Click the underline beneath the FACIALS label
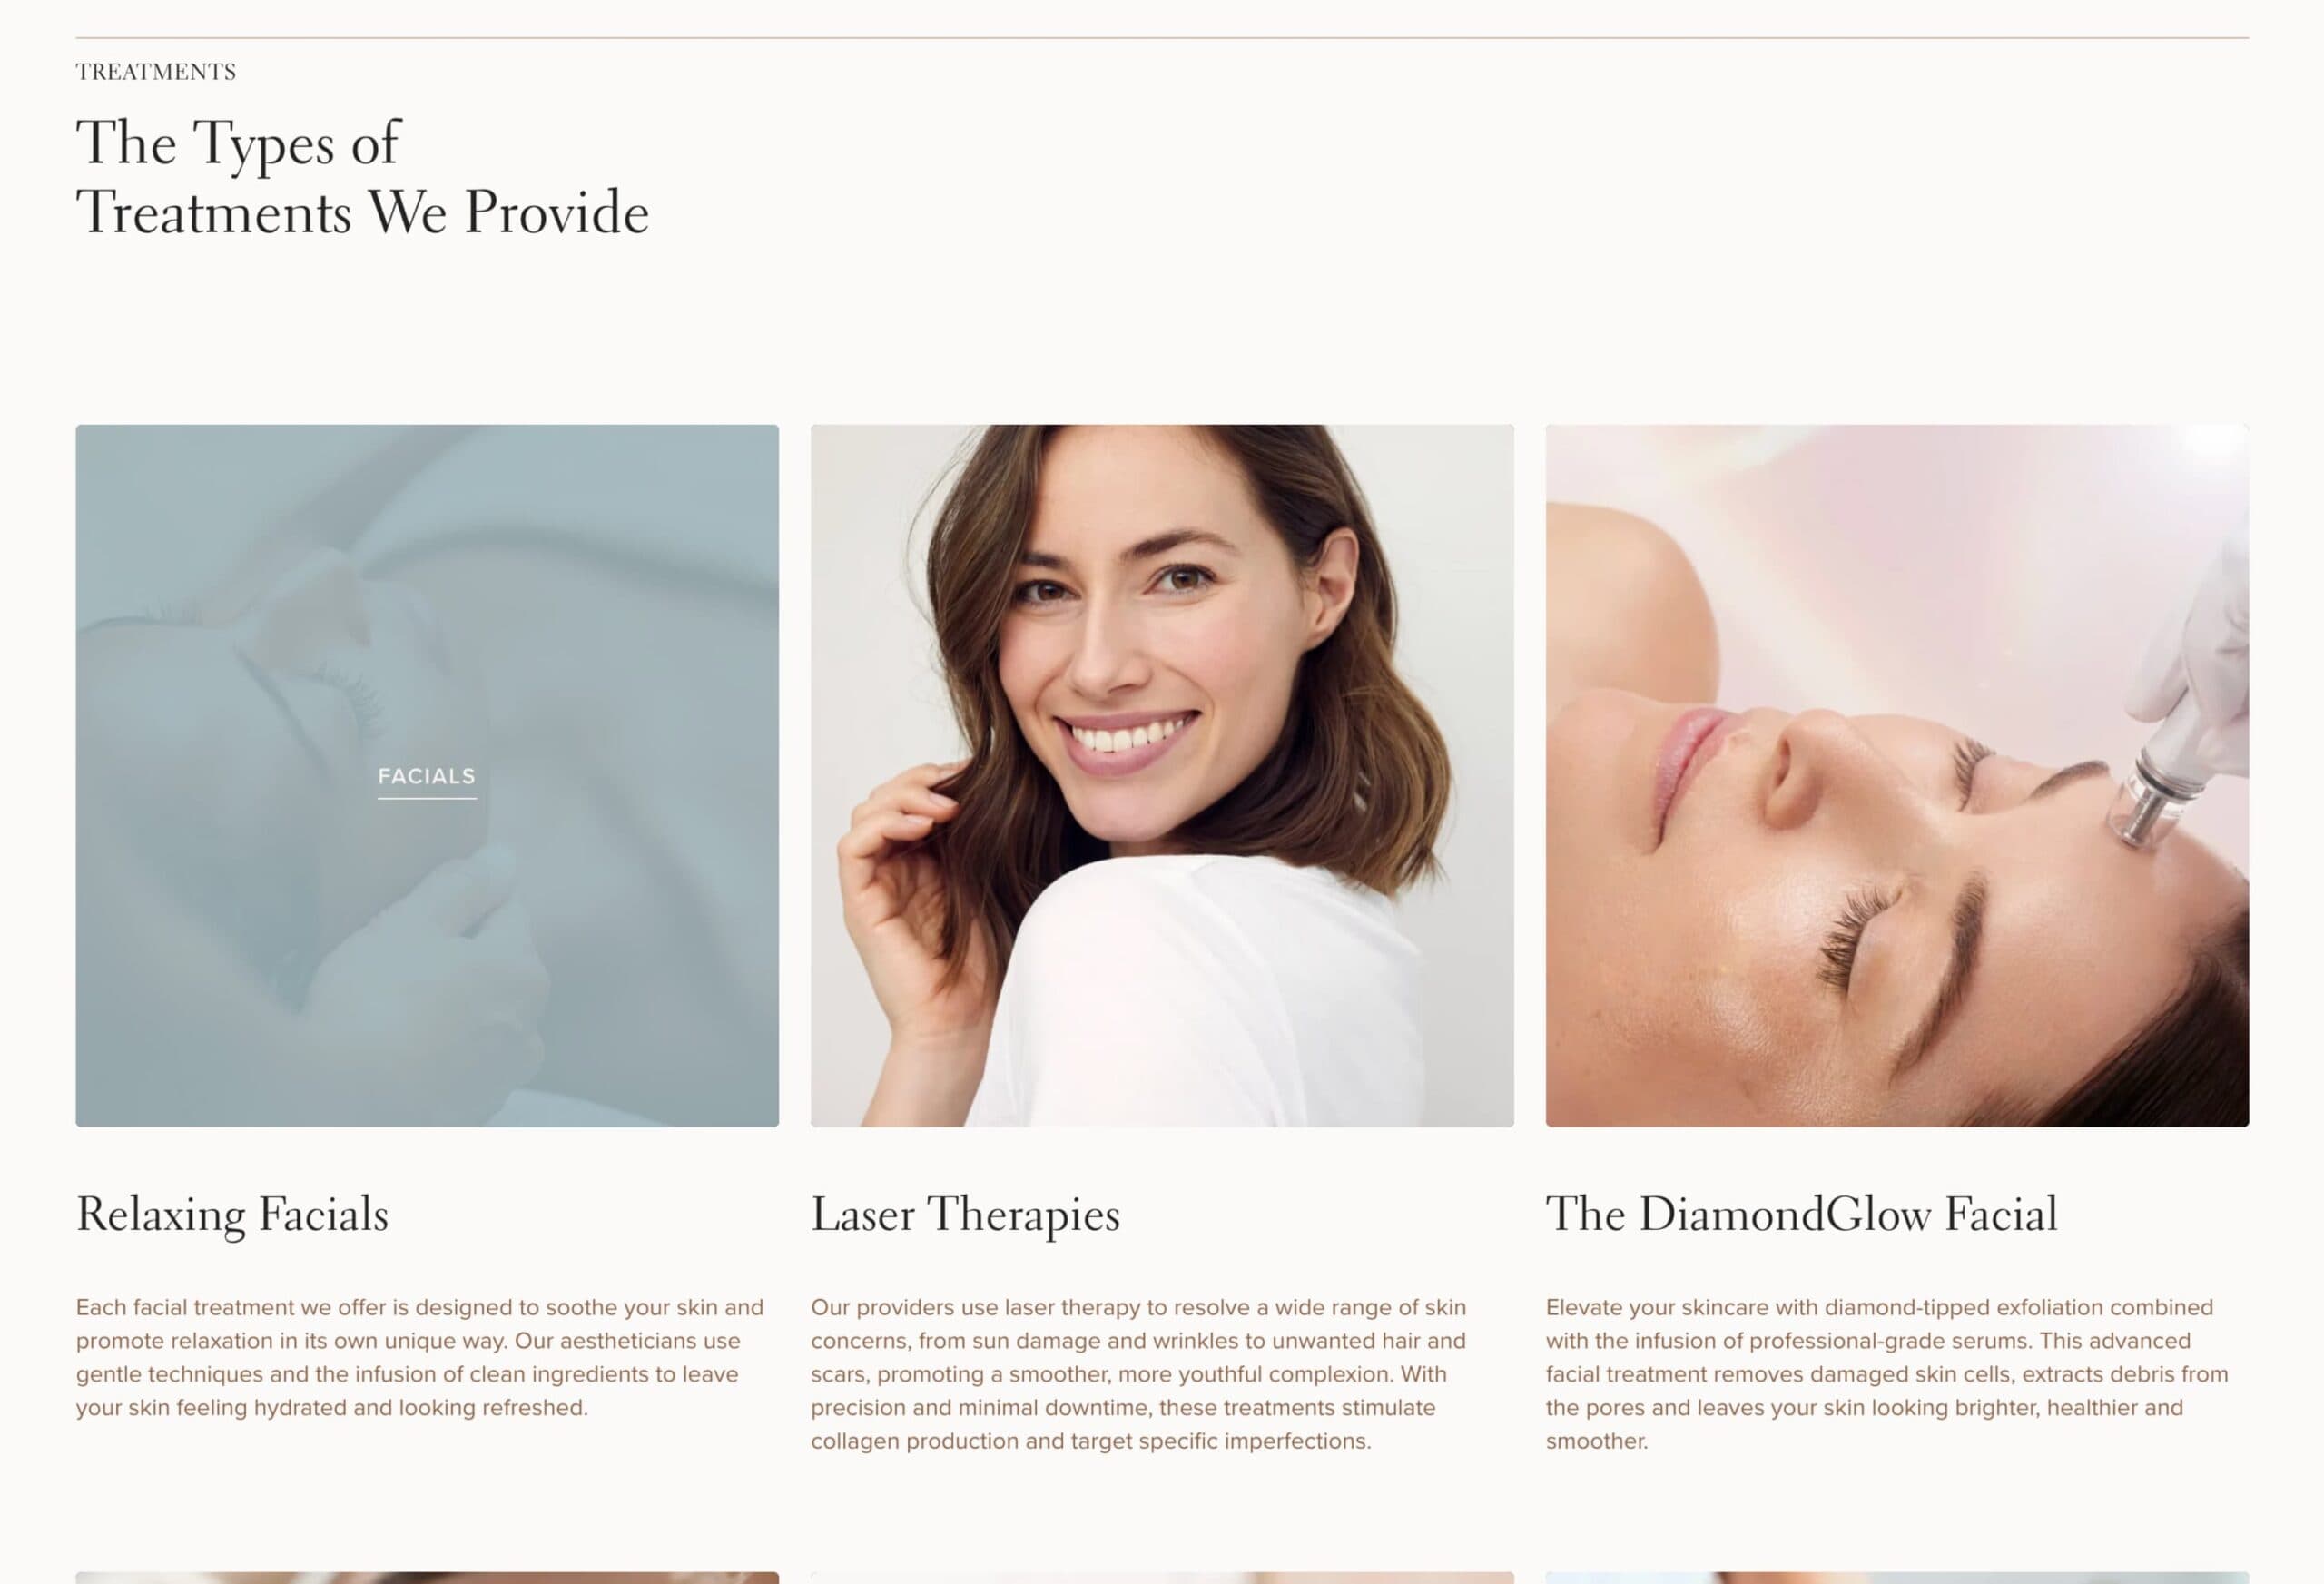Image resolution: width=2324 pixels, height=1584 pixels. click(427, 798)
